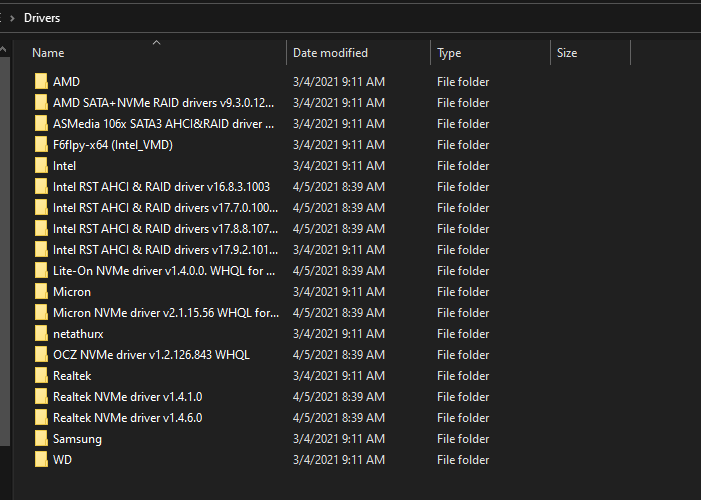Image resolution: width=701 pixels, height=500 pixels.
Task: Select the Realtek folder icon
Action: tap(41, 376)
